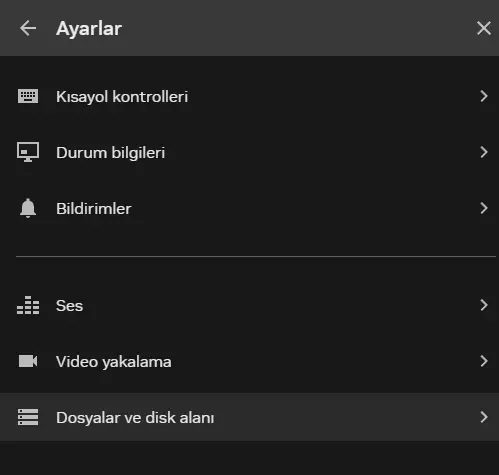The image size is (499, 475).
Task: Click the back arrow next to Ayarlar
Action: [x=28, y=28]
